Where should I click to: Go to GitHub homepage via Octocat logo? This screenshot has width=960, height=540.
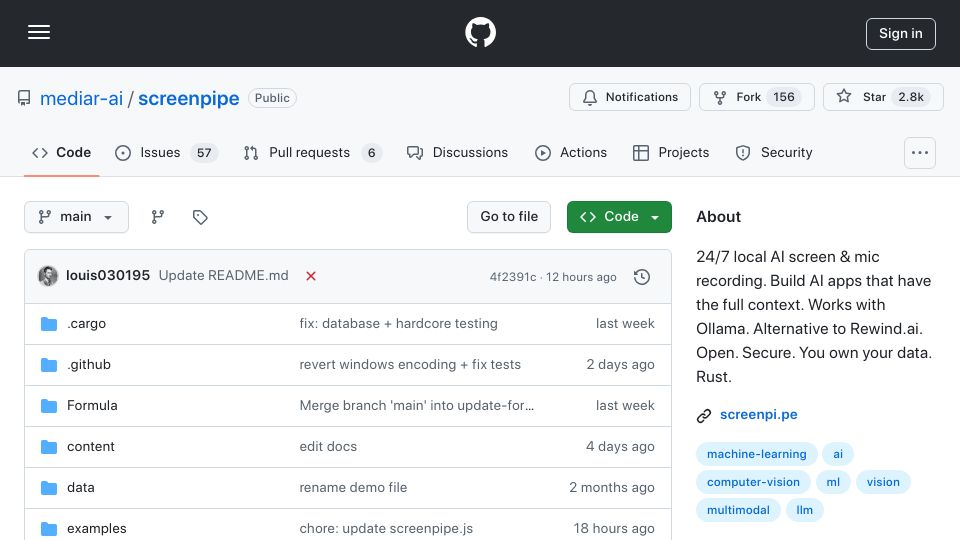pos(480,32)
